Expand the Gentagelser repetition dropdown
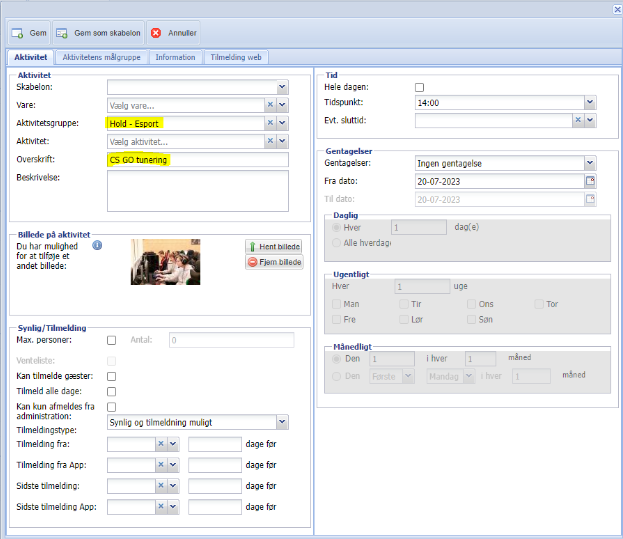This screenshot has width=623, height=539. click(x=590, y=163)
